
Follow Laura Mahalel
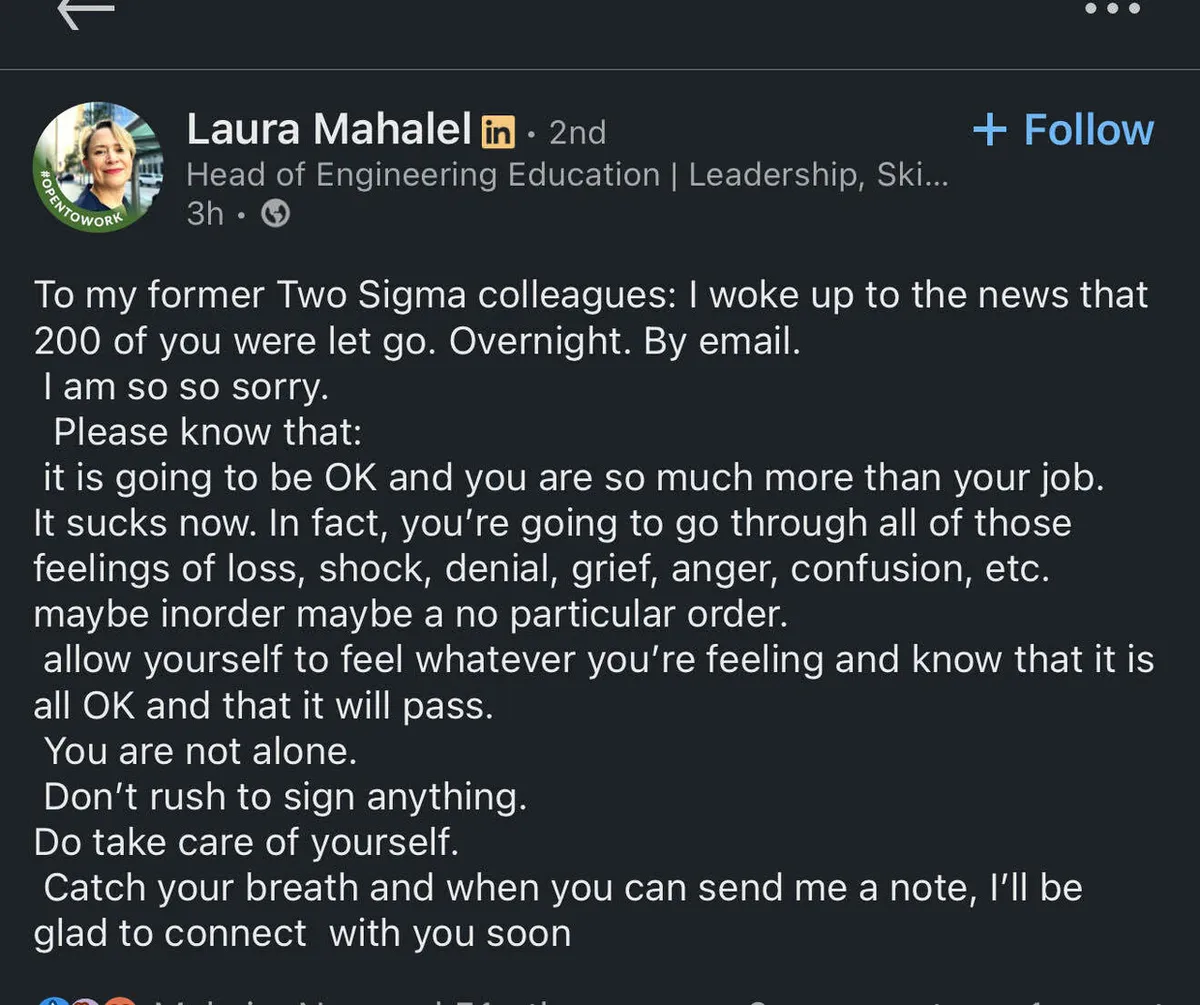(x=1064, y=130)
